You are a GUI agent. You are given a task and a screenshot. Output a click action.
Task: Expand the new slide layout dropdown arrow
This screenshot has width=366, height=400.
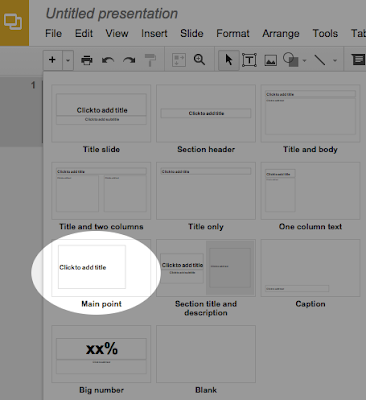click(68, 60)
